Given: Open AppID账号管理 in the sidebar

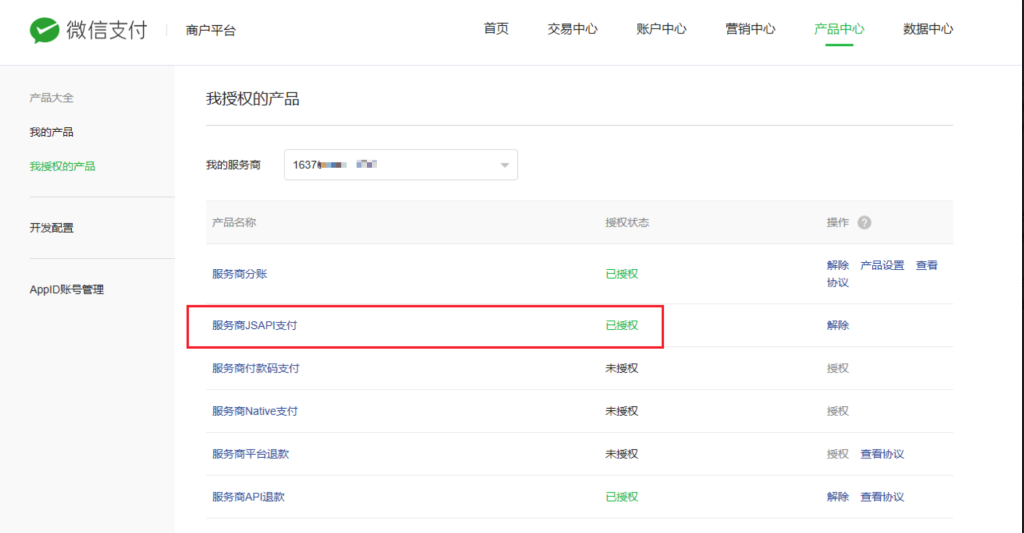Looking at the screenshot, I should pyautogui.click(x=66, y=290).
